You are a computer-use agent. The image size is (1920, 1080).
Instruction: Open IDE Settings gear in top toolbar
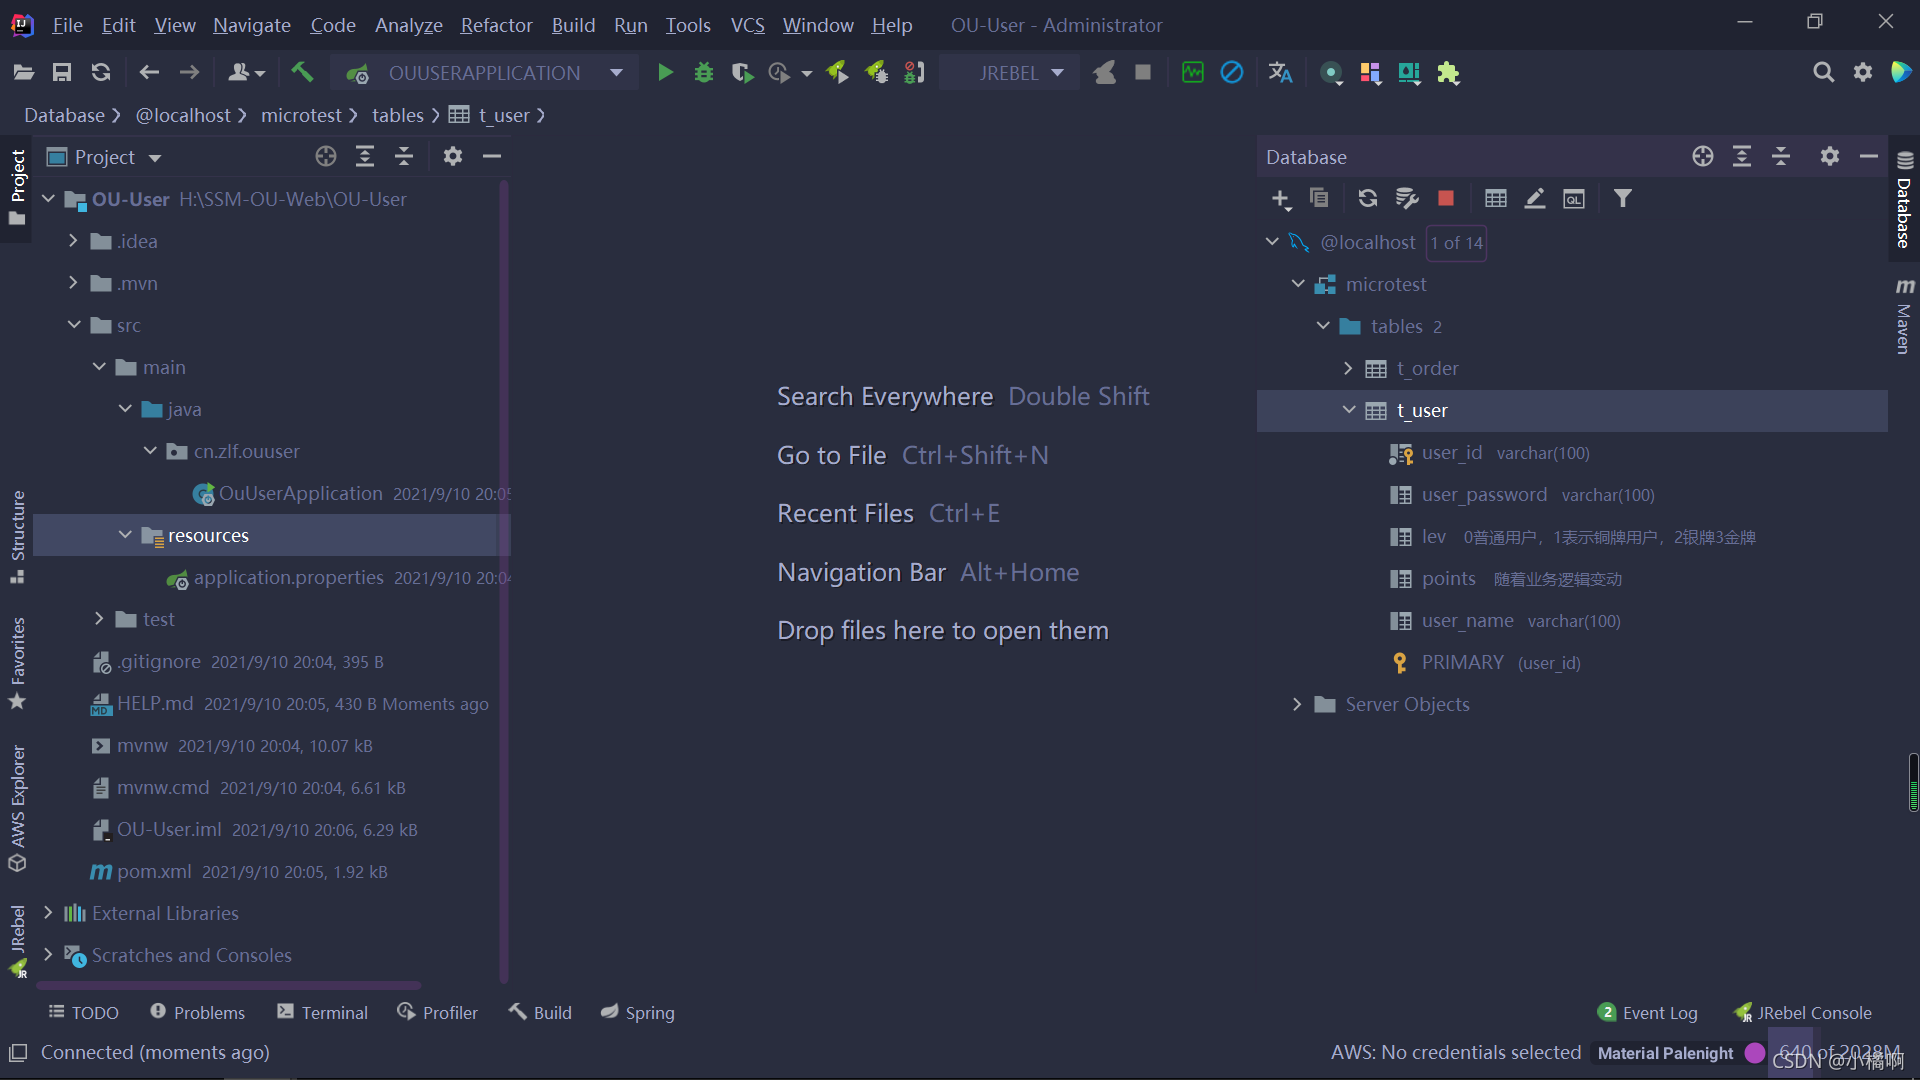pyautogui.click(x=1862, y=72)
